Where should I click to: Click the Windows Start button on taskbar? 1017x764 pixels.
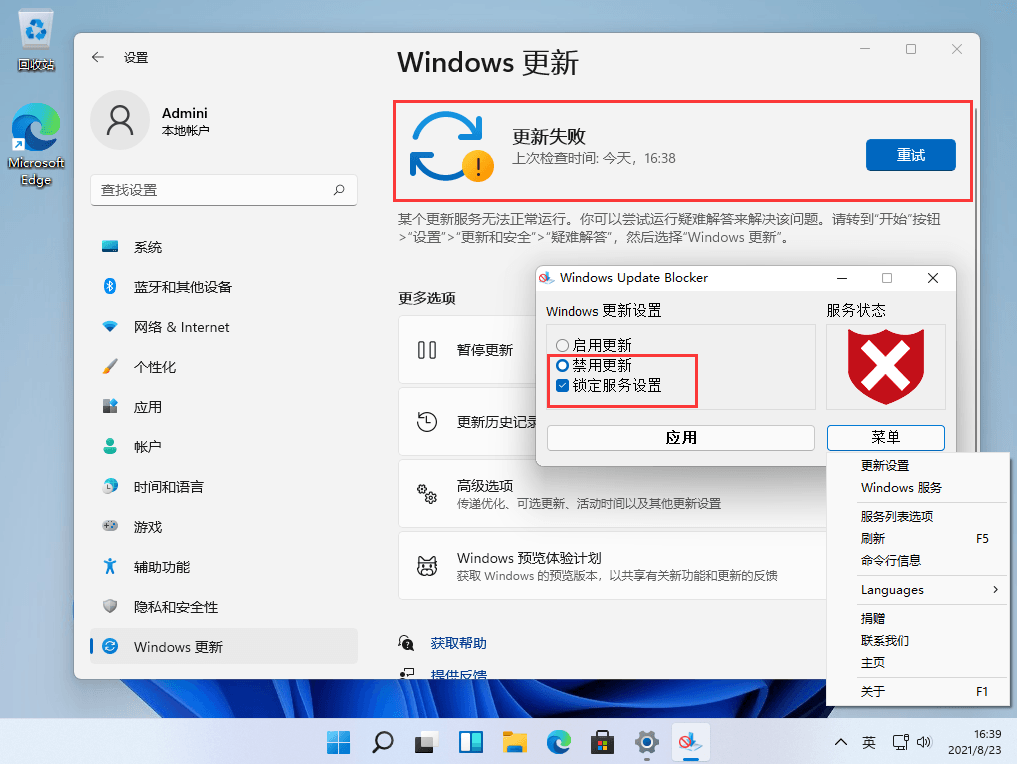pyautogui.click(x=339, y=742)
